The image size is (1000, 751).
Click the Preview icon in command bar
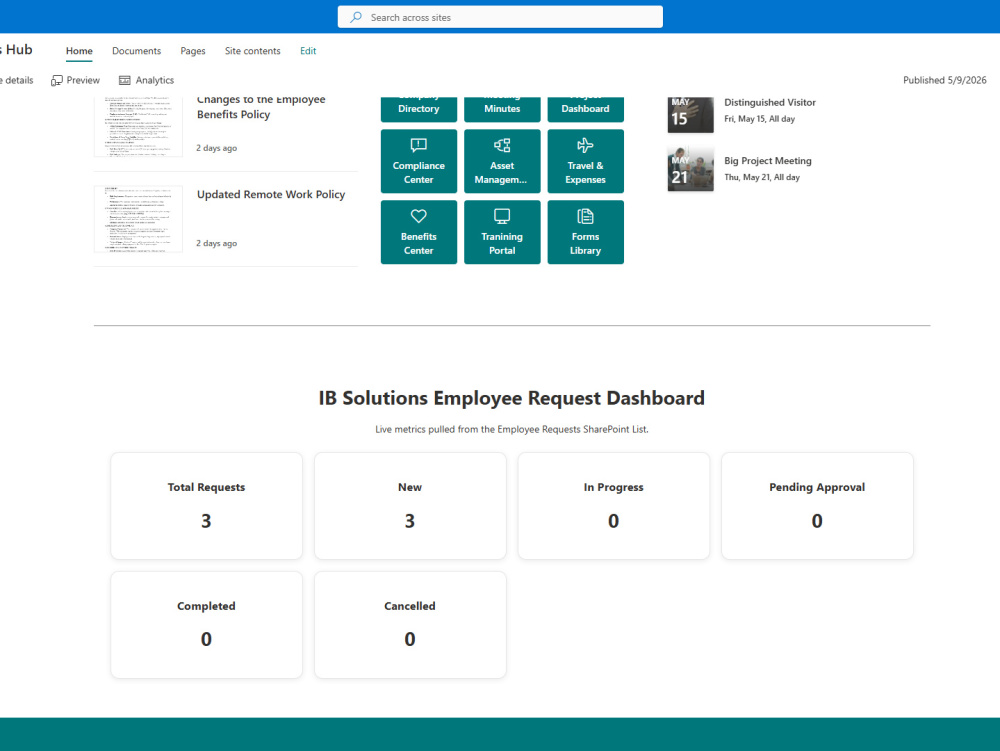pos(57,80)
